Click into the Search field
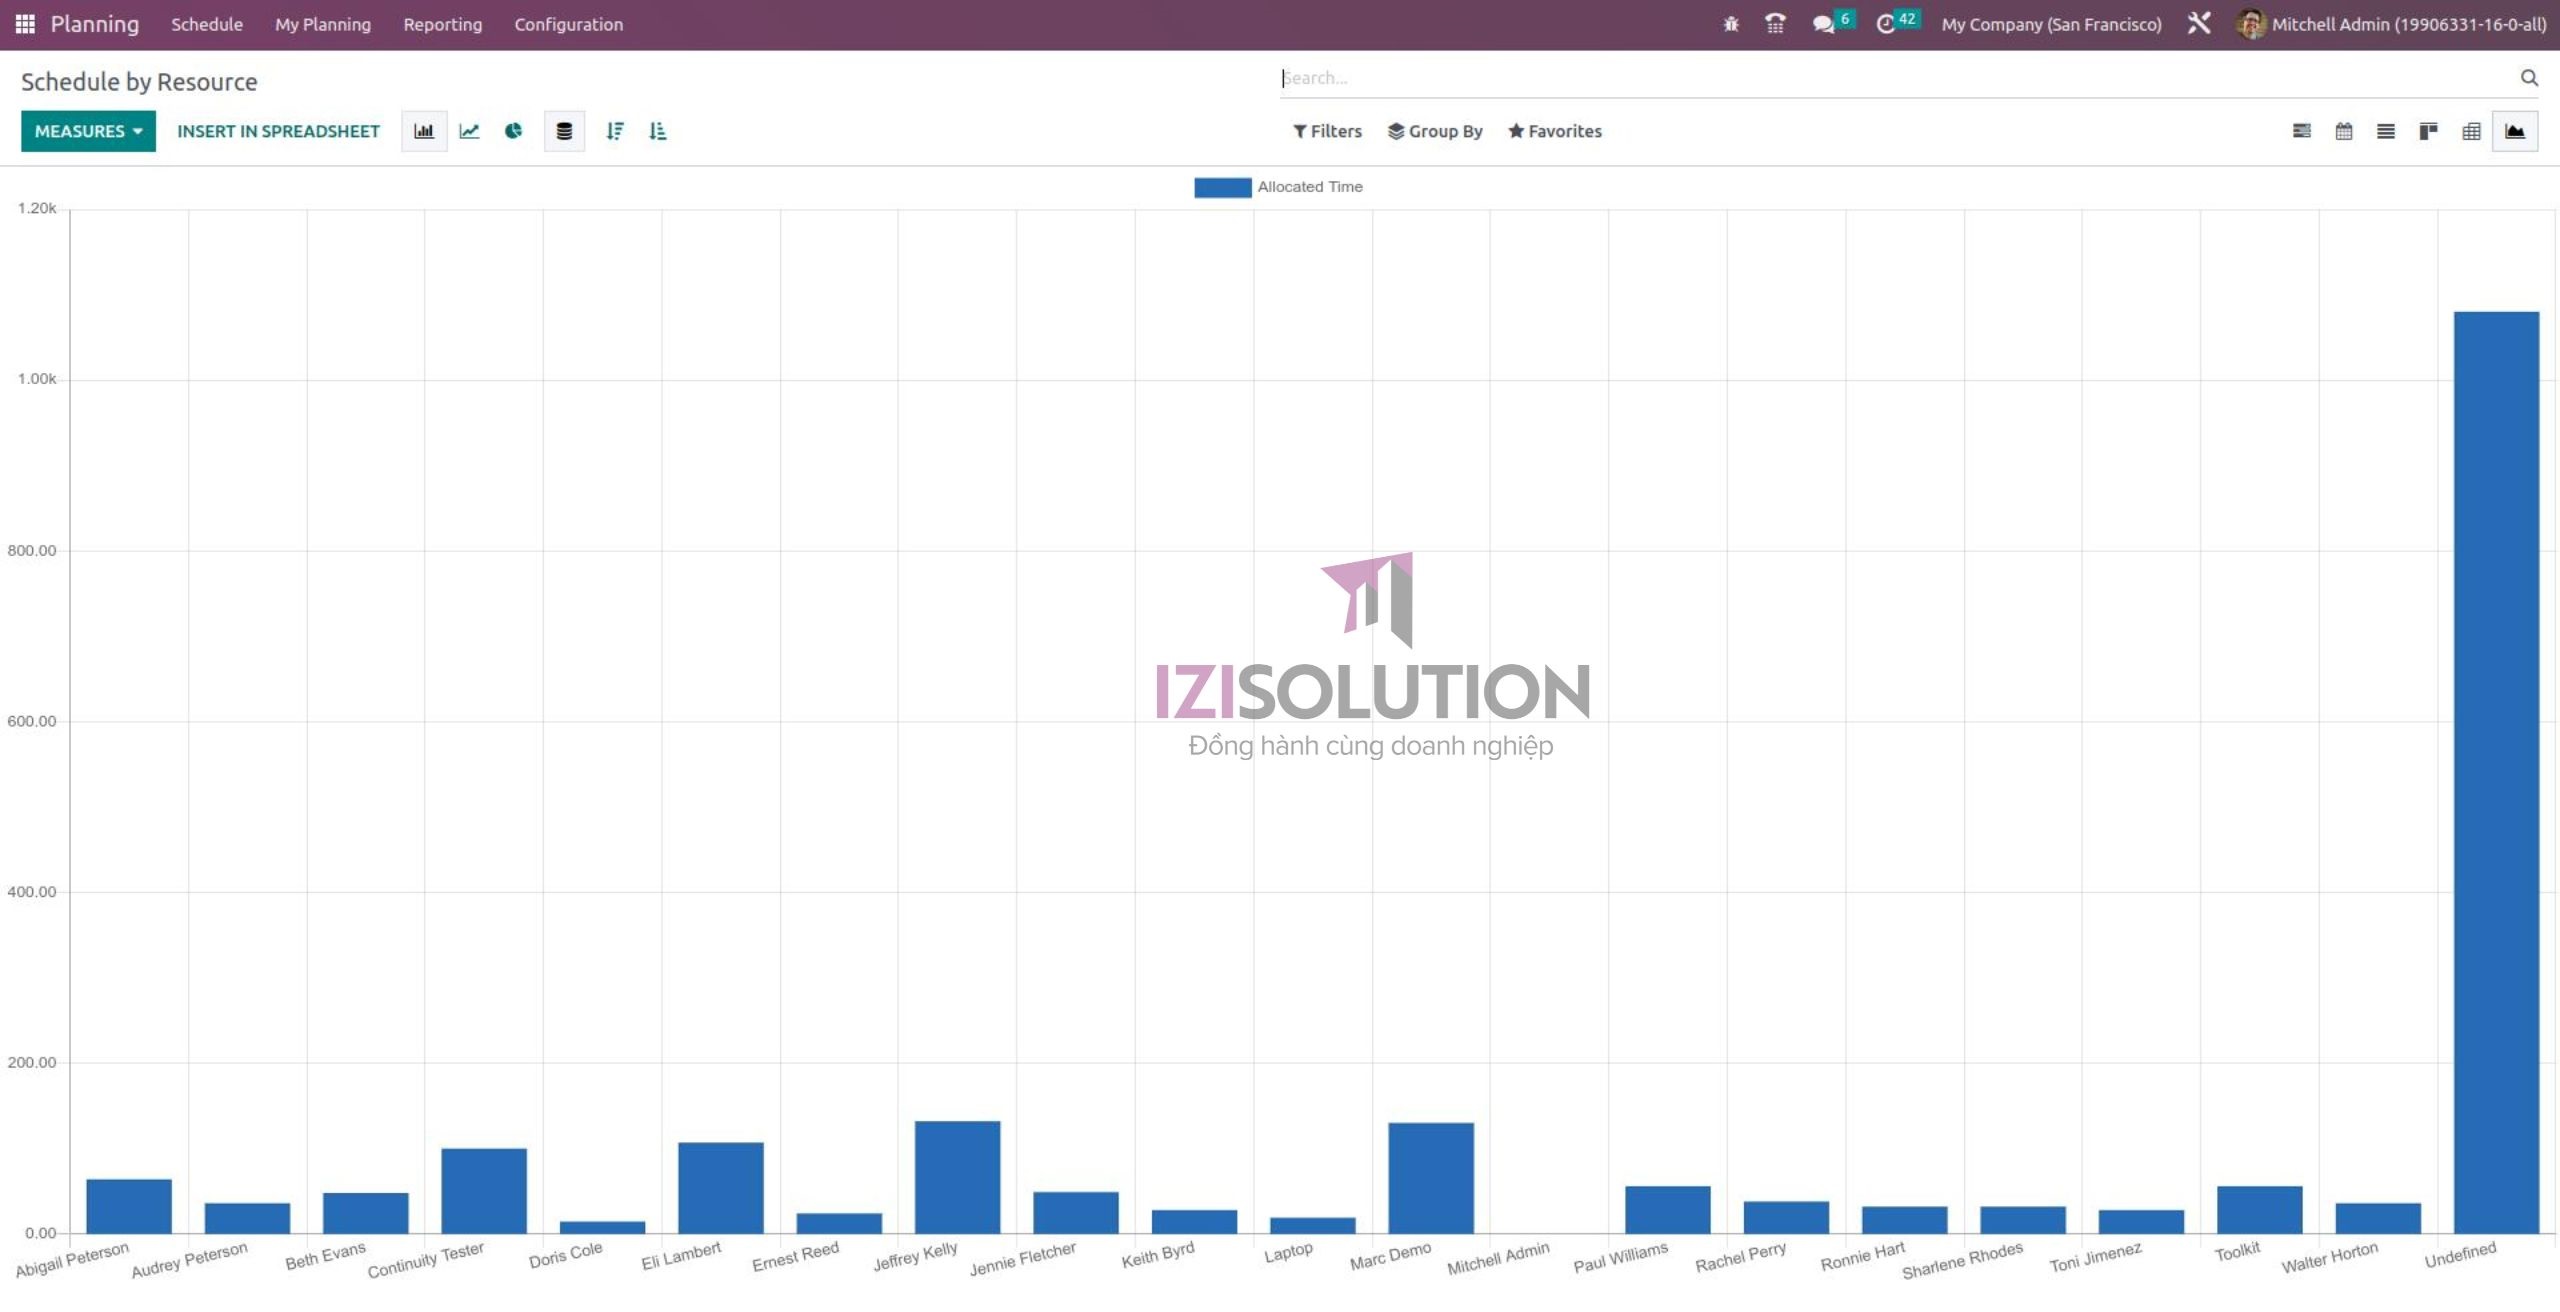Viewport: 2560px width, 1312px height. point(1890,78)
